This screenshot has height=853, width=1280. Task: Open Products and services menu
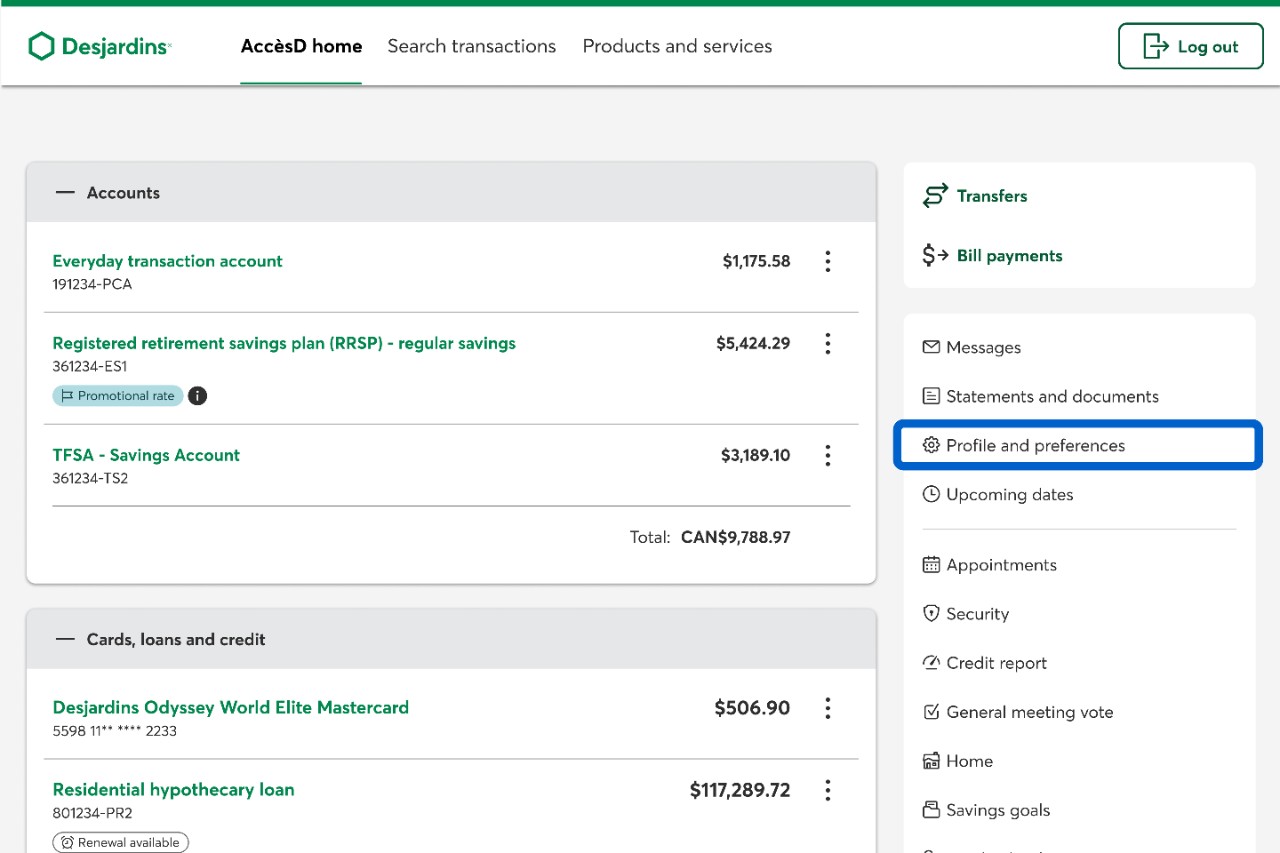pos(677,46)
